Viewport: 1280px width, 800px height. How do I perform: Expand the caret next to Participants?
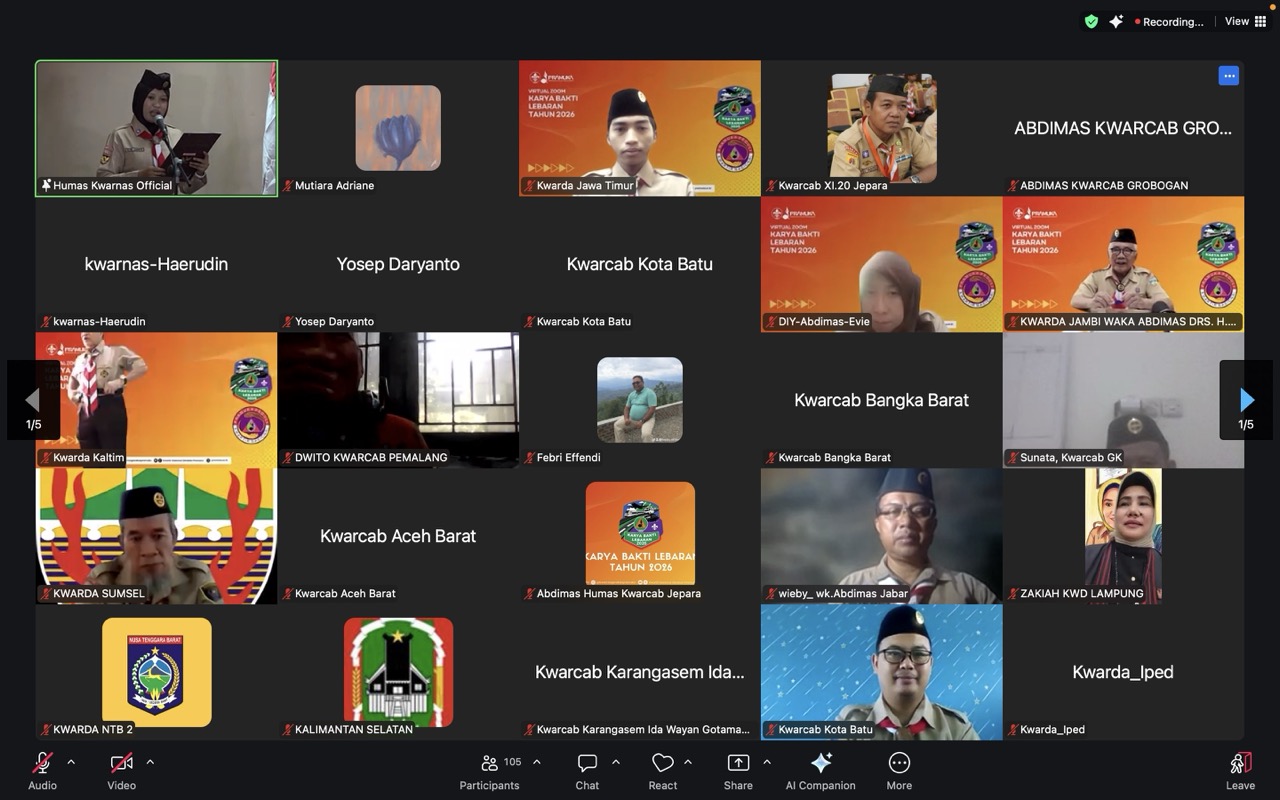(537, 762)
